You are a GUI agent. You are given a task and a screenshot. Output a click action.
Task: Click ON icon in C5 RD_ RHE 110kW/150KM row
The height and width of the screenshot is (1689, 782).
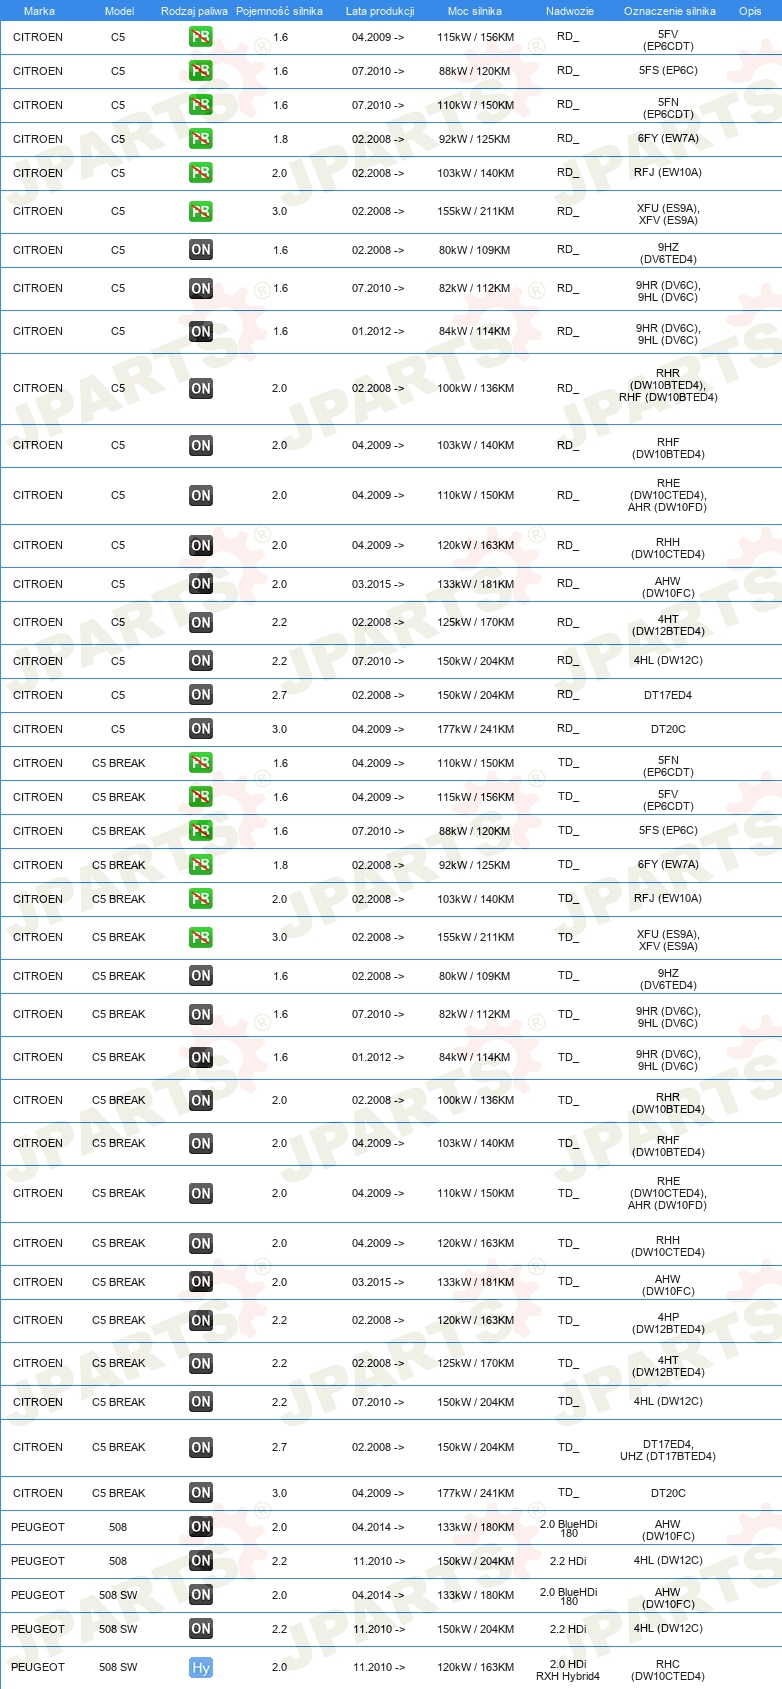(x=201, y=496)
